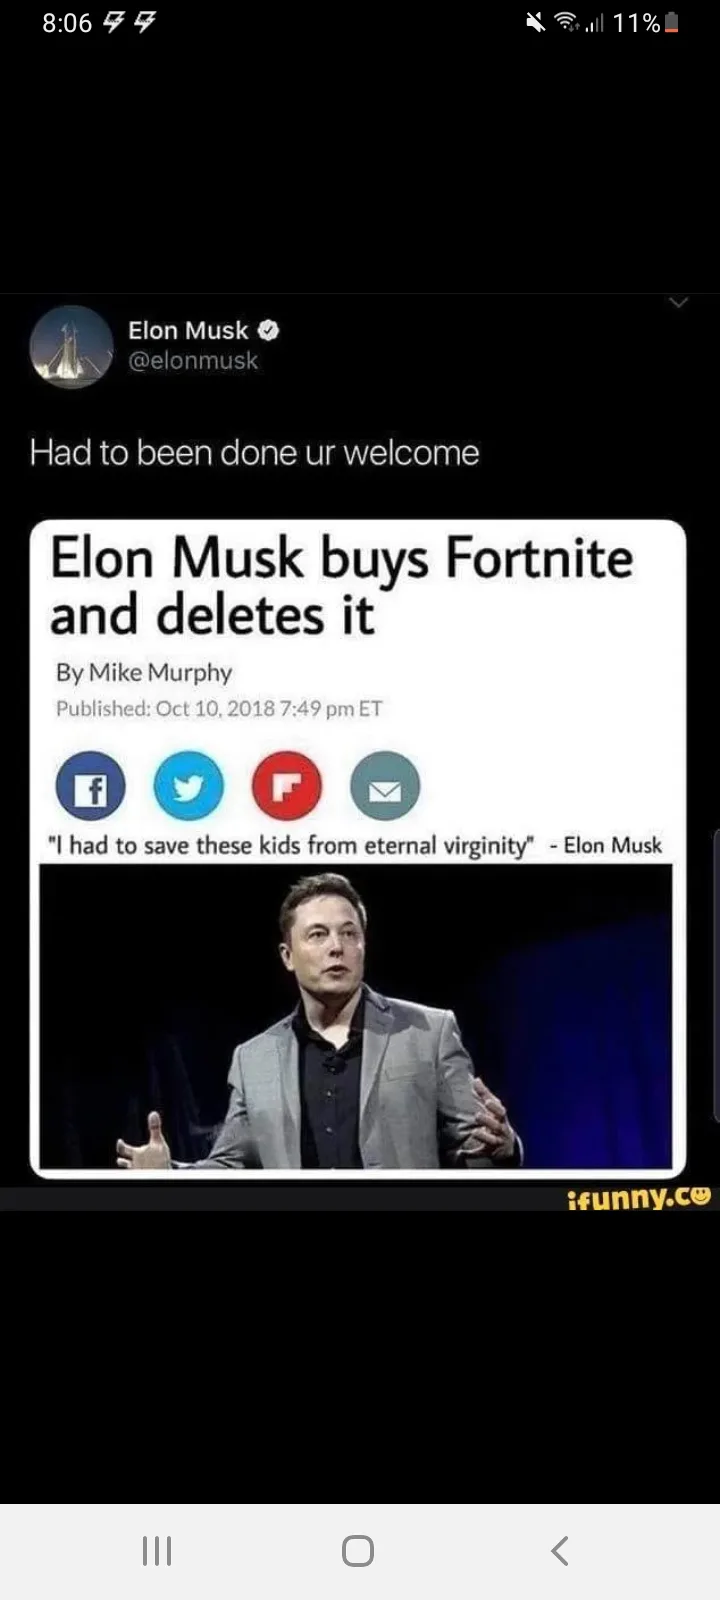Tap the Android home button

358,1551
